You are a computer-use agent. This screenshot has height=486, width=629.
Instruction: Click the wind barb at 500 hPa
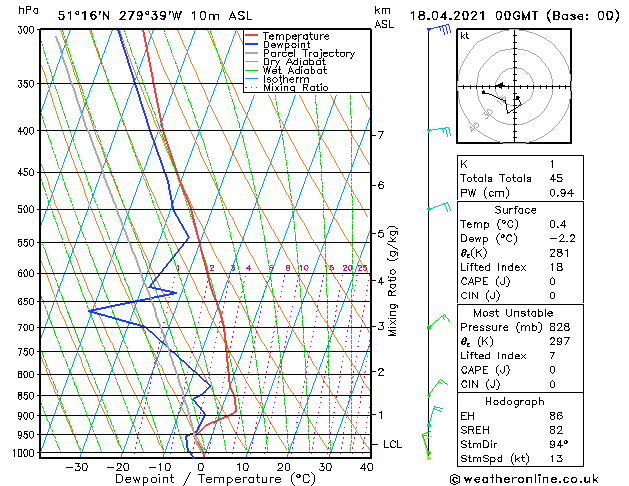point(439,207)
